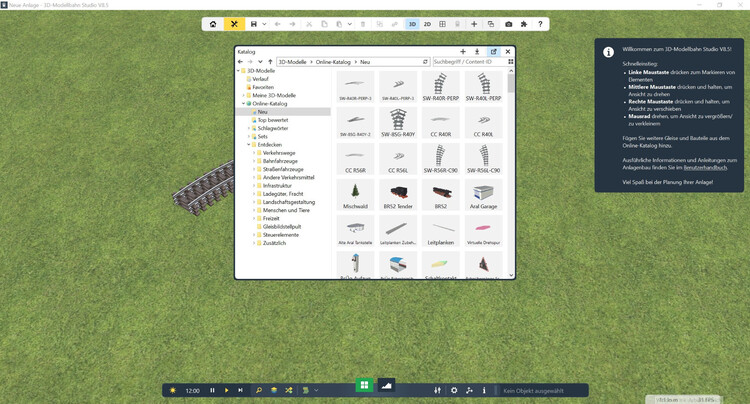Take a screenshot with the camera icon
The width and height of the screenshot is (750, 404).
[508, 23]
